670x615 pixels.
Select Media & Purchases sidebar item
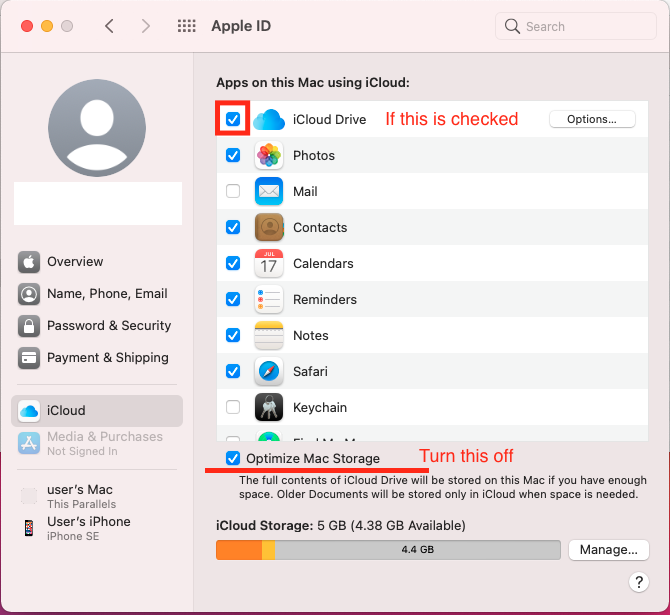97,443
